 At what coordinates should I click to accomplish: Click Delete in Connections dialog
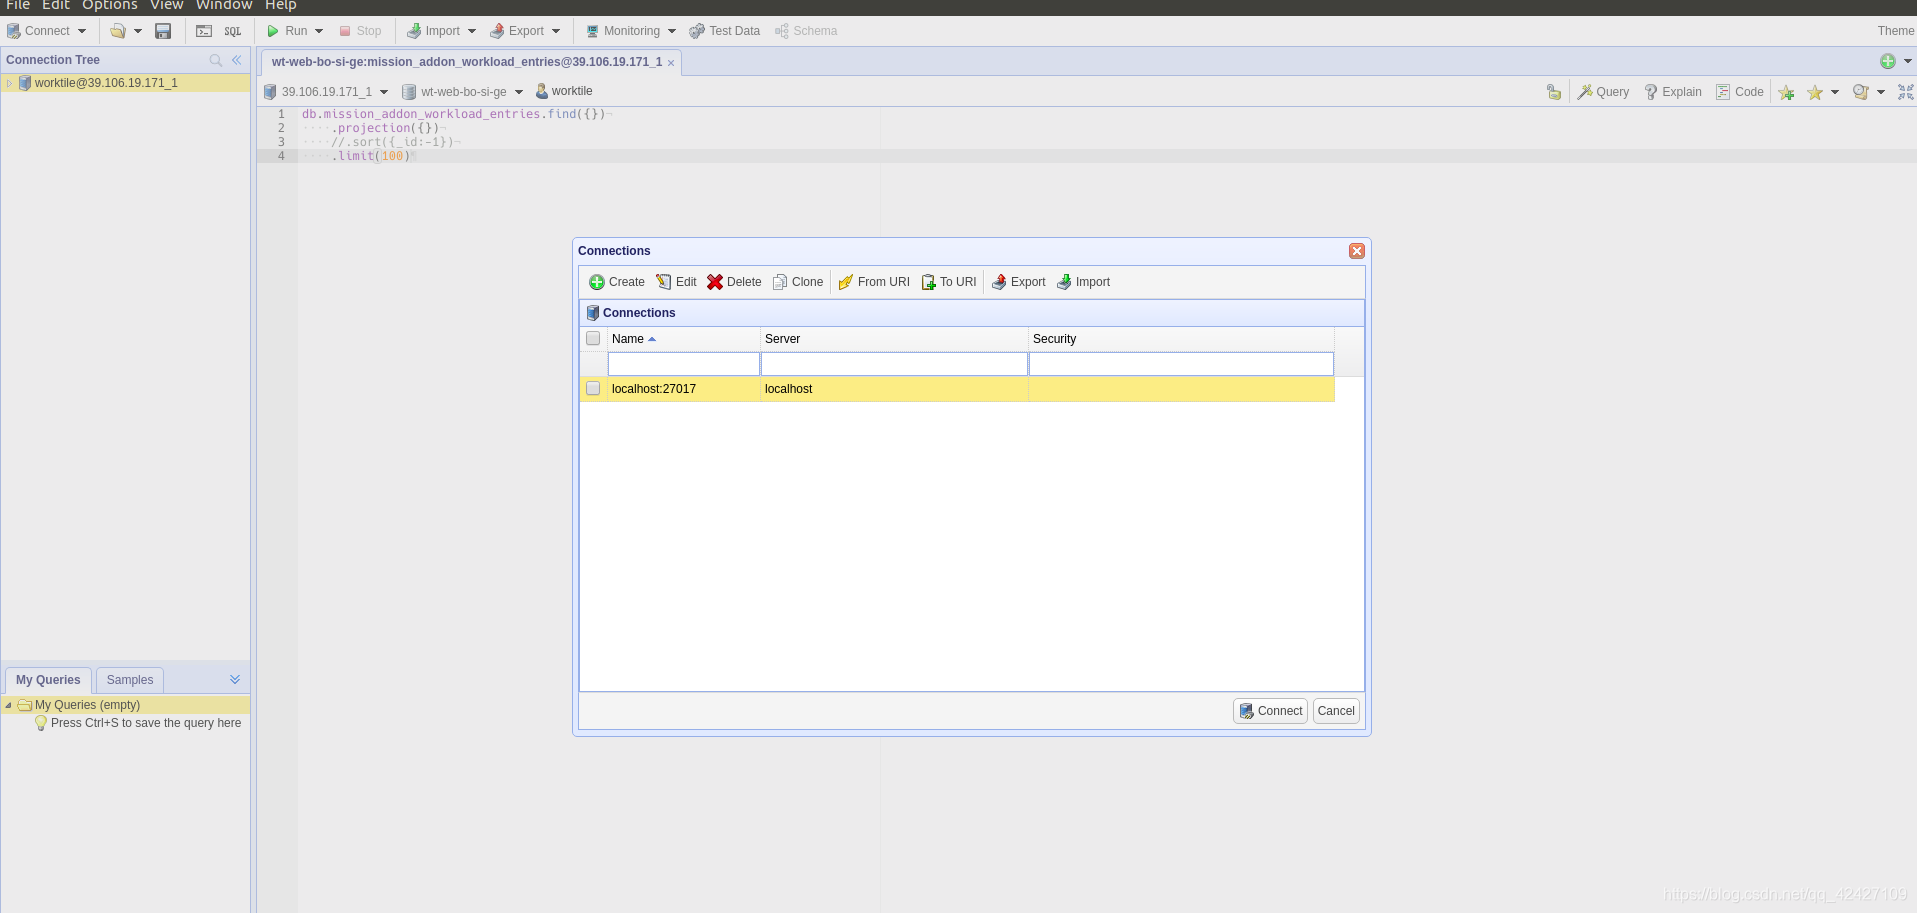click(x=734, y=282)
